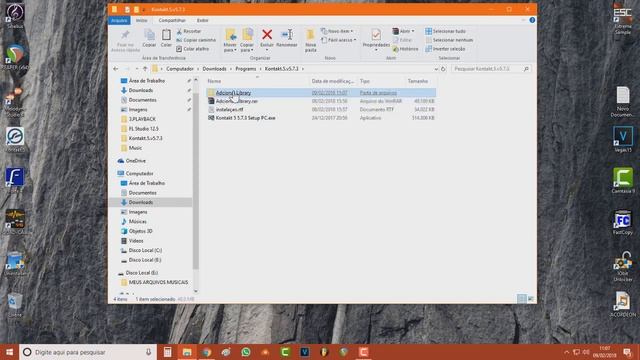Click the refresh button by address bar

(x=443, y=69)
